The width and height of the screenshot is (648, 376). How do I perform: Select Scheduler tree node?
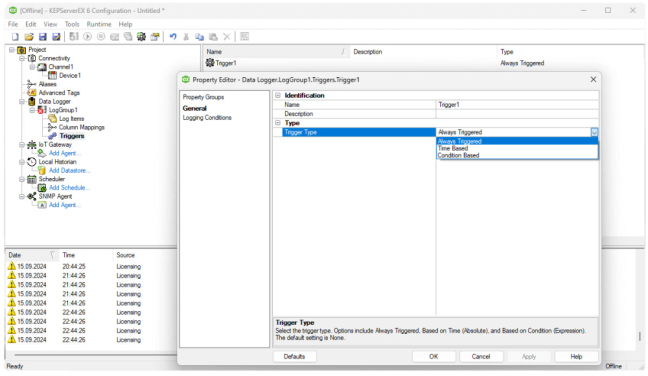52,179
